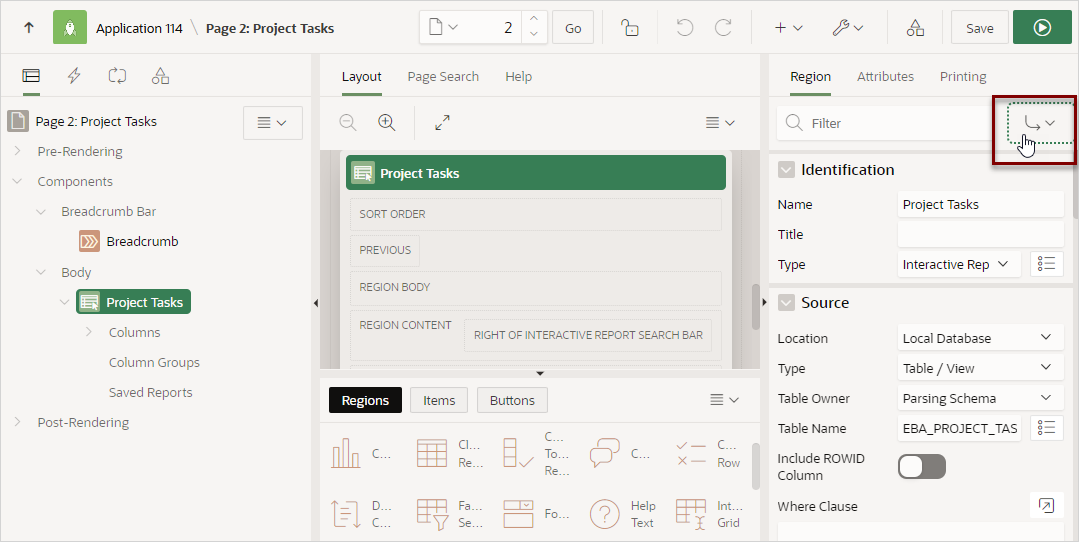The height and width of the screenshot is (542, 1079).
Task: Click the gallery collapse down arrow
Action: pyautogui.click(x=540, y=373)
